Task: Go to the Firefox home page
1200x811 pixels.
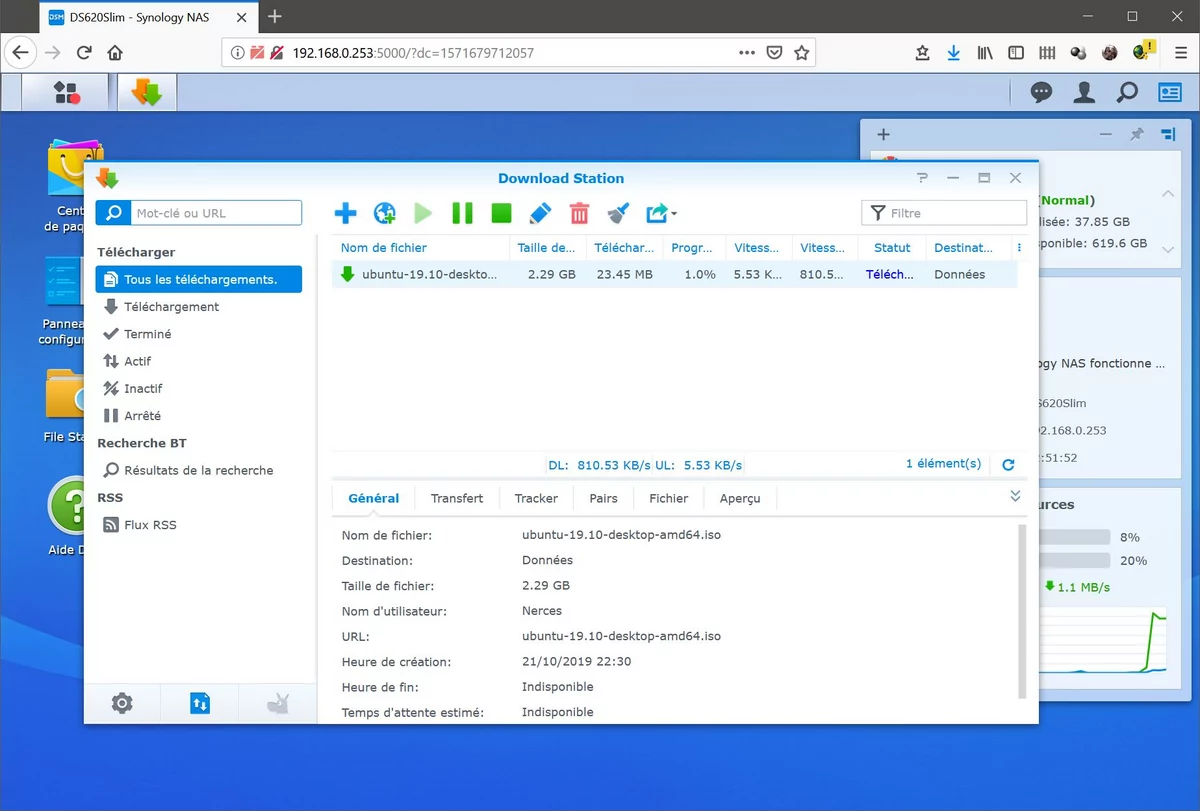Action: pos(115,53)
